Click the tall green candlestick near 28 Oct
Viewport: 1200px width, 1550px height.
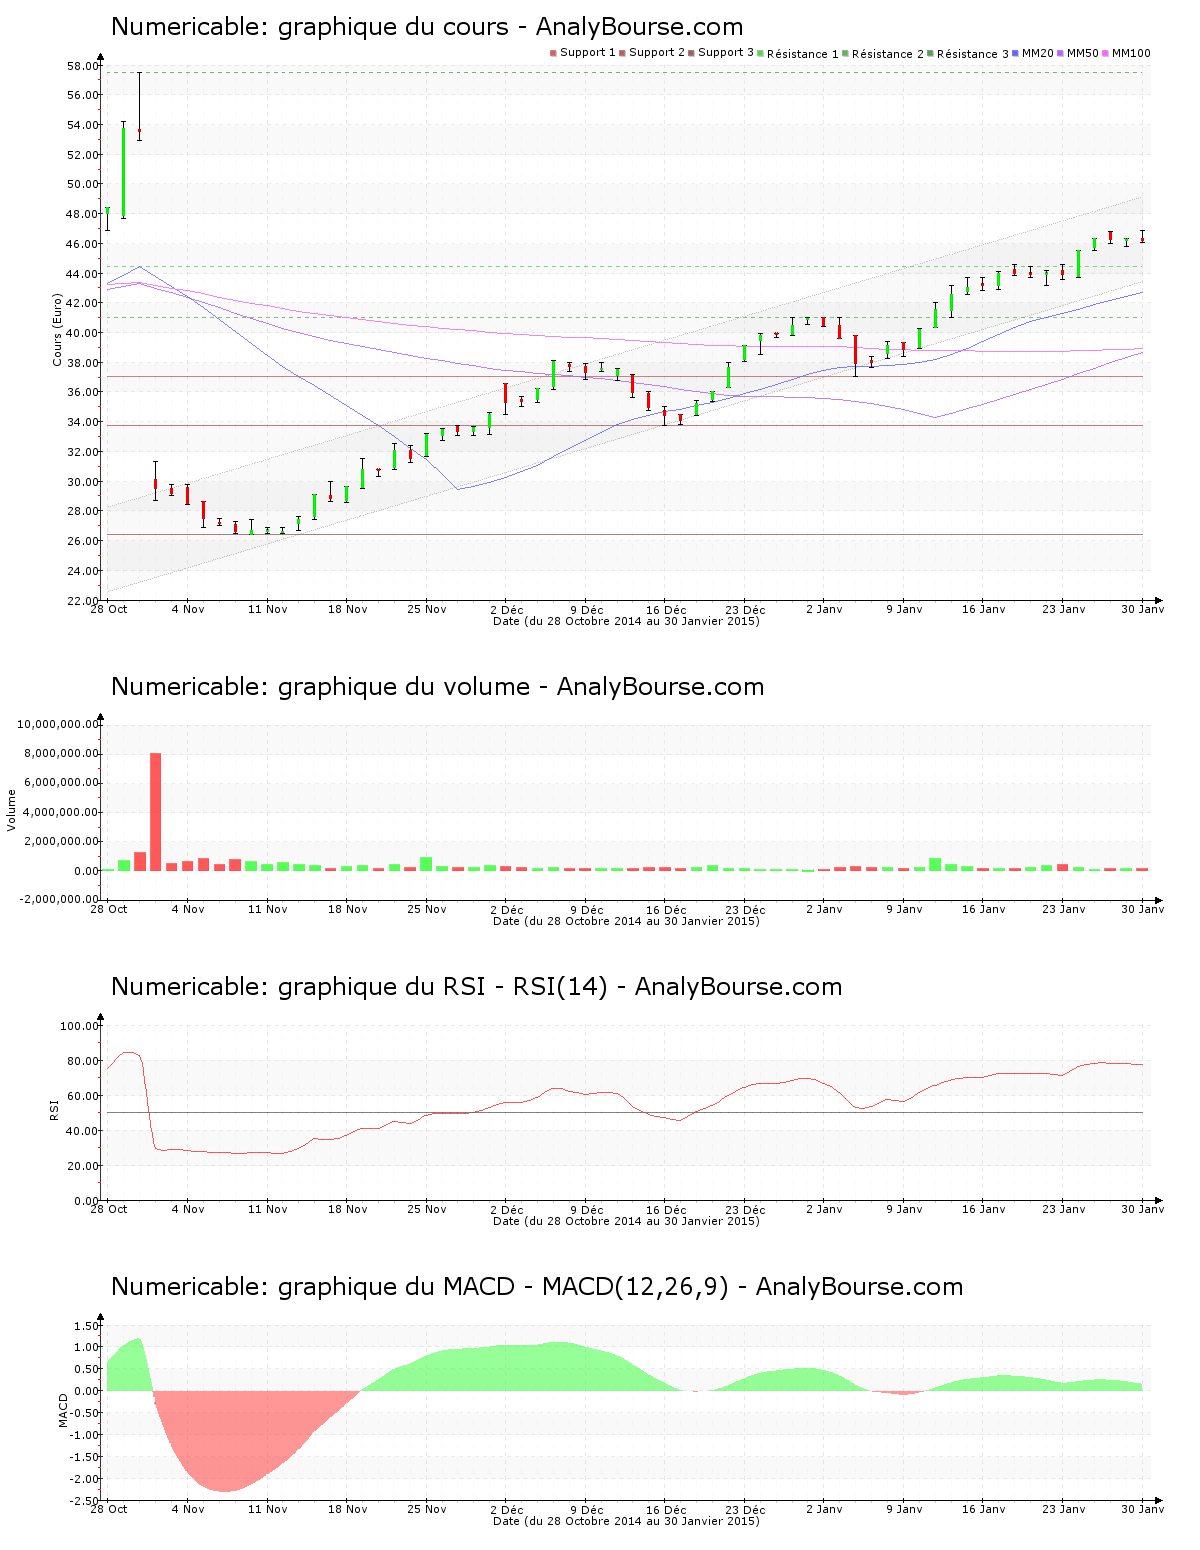click(123, 172)
